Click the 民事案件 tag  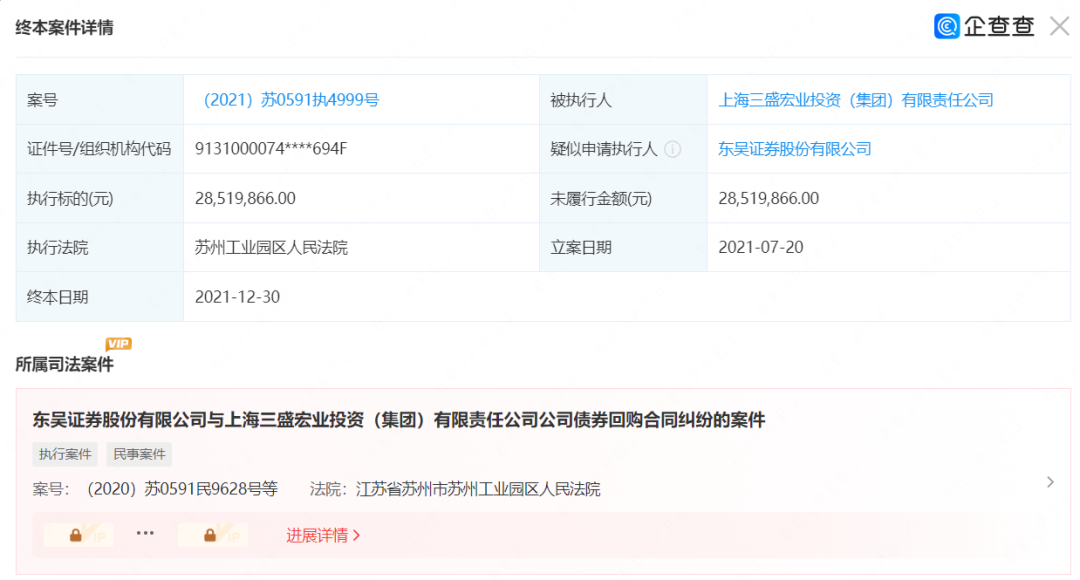click(x=139, y=454)
